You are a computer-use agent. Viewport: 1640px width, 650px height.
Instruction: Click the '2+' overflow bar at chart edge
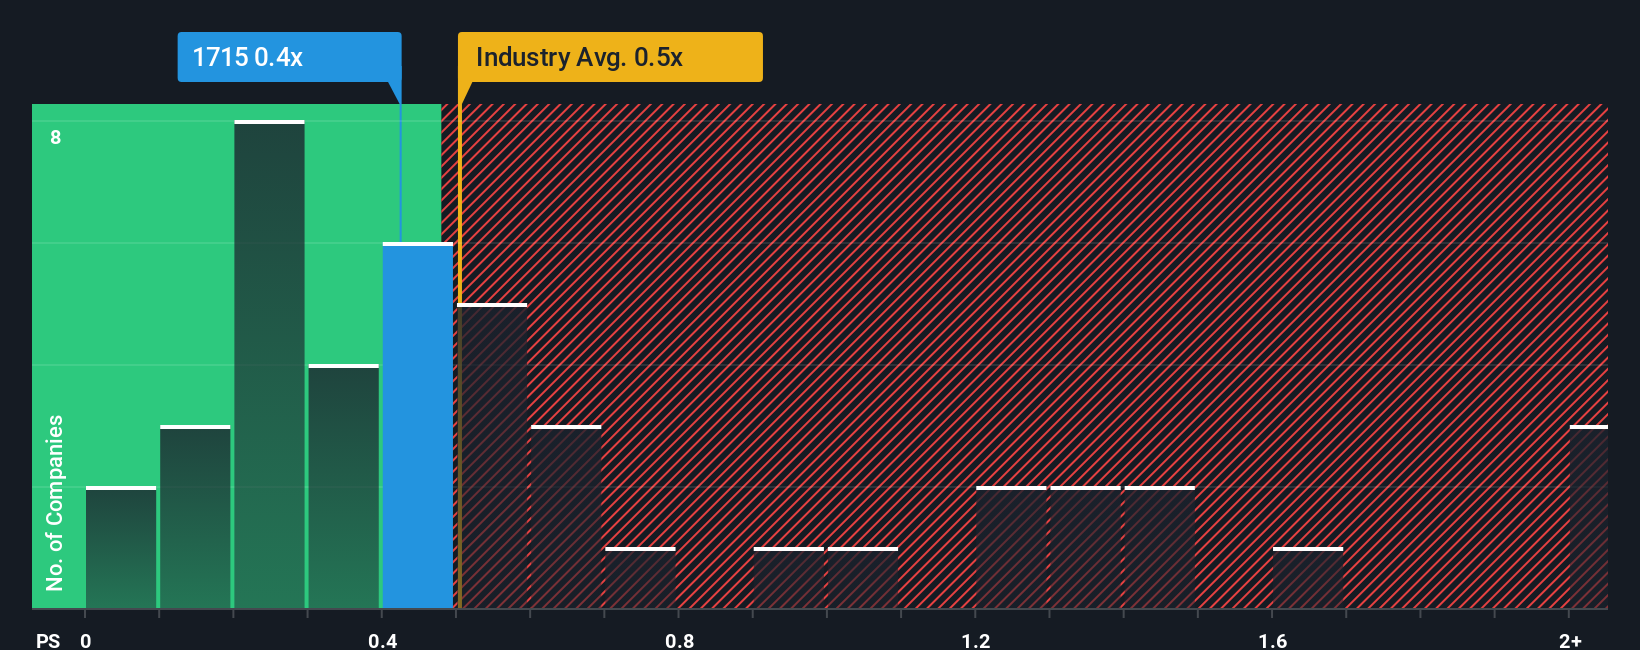1588,517
